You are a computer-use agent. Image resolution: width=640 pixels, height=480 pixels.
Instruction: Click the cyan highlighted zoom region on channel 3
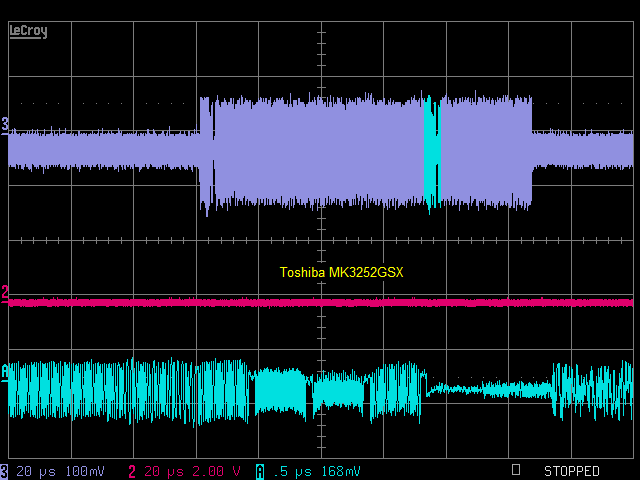click(432, 153)
